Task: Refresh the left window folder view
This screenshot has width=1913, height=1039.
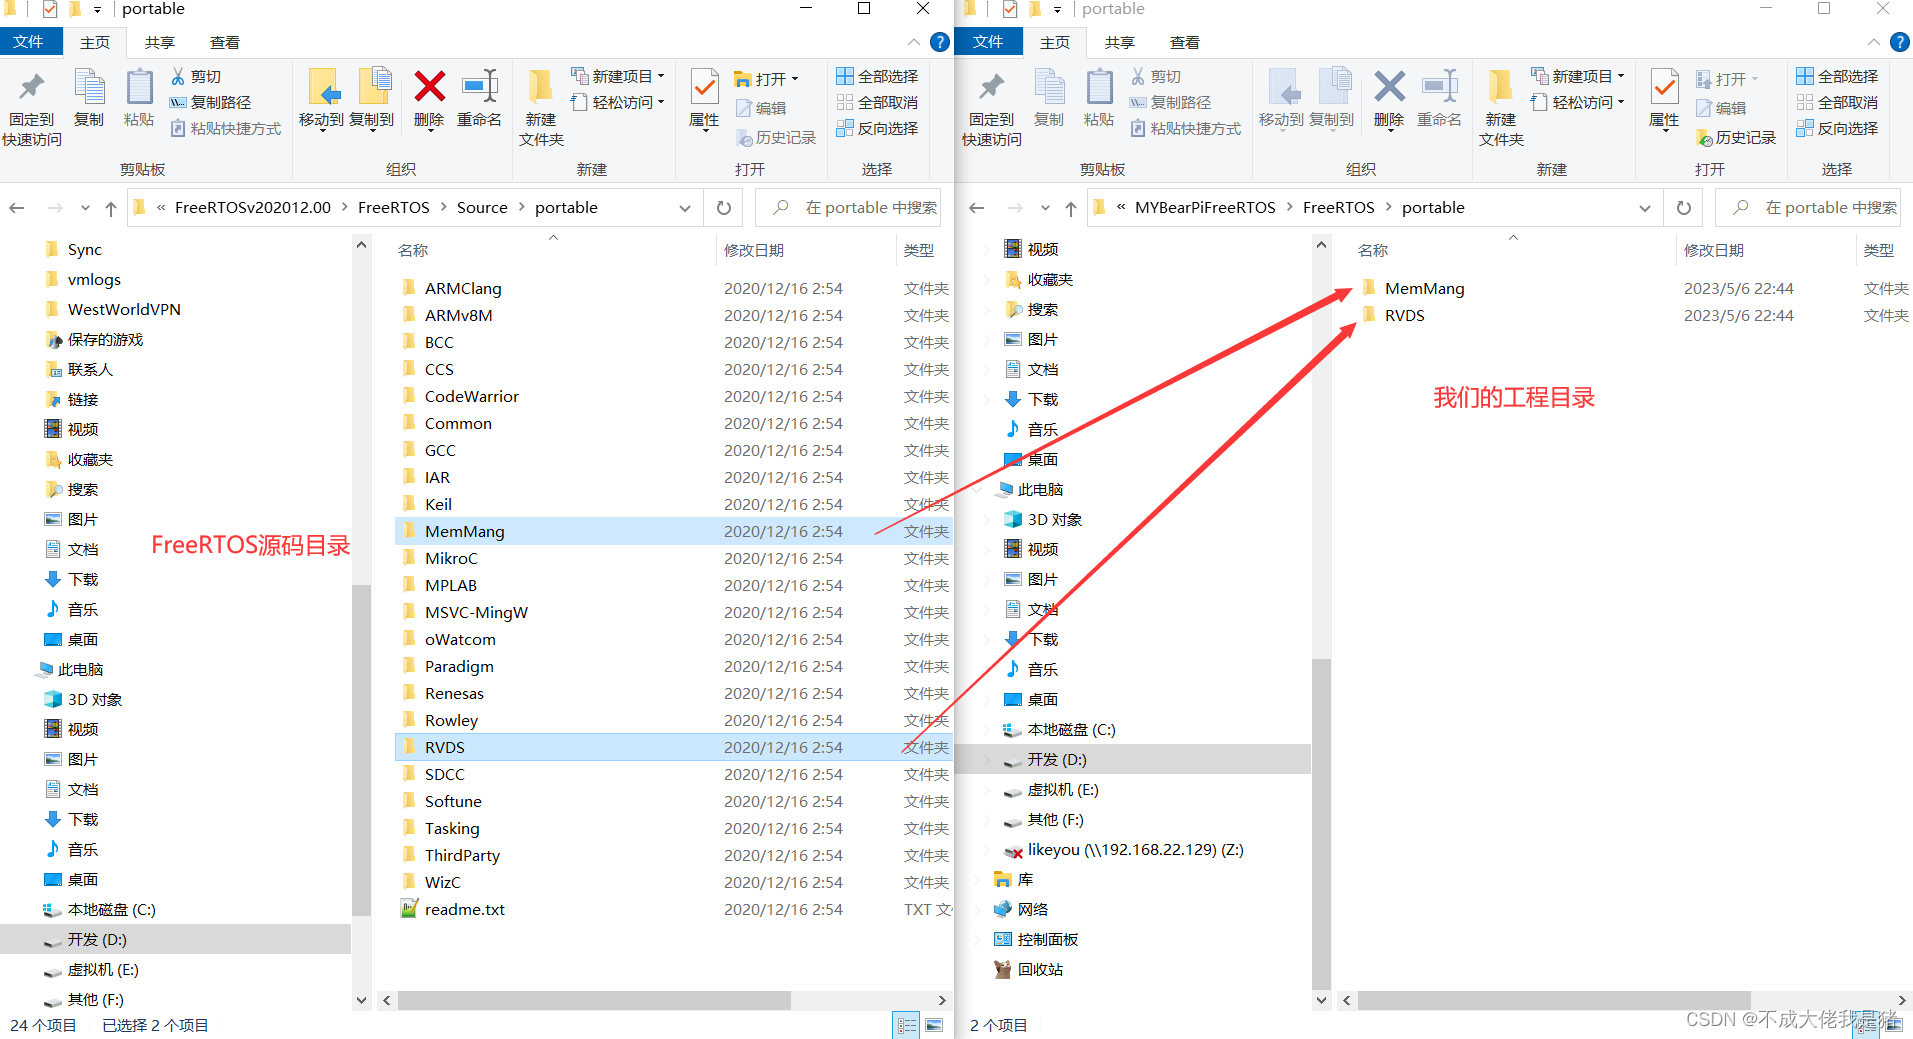Action: point(724,208)
